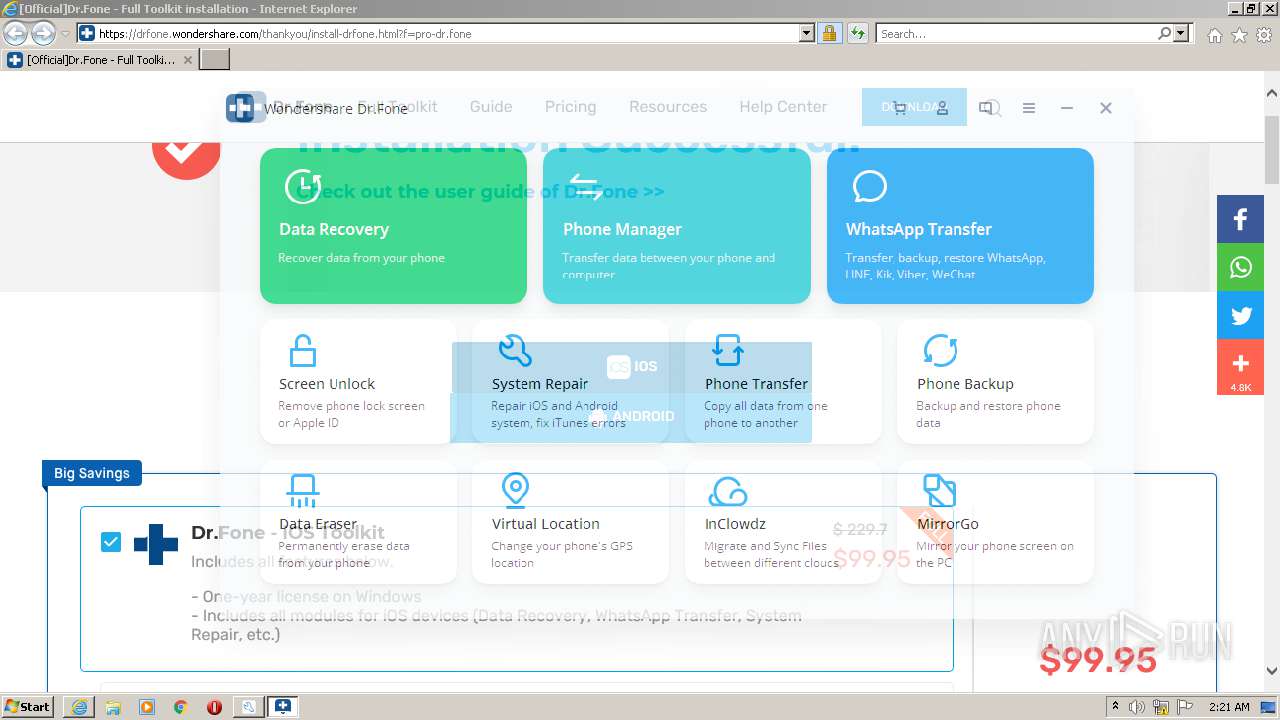Open the Data Recovery module
This screenshot has width=1280, height=720.
tap(393, 226)
